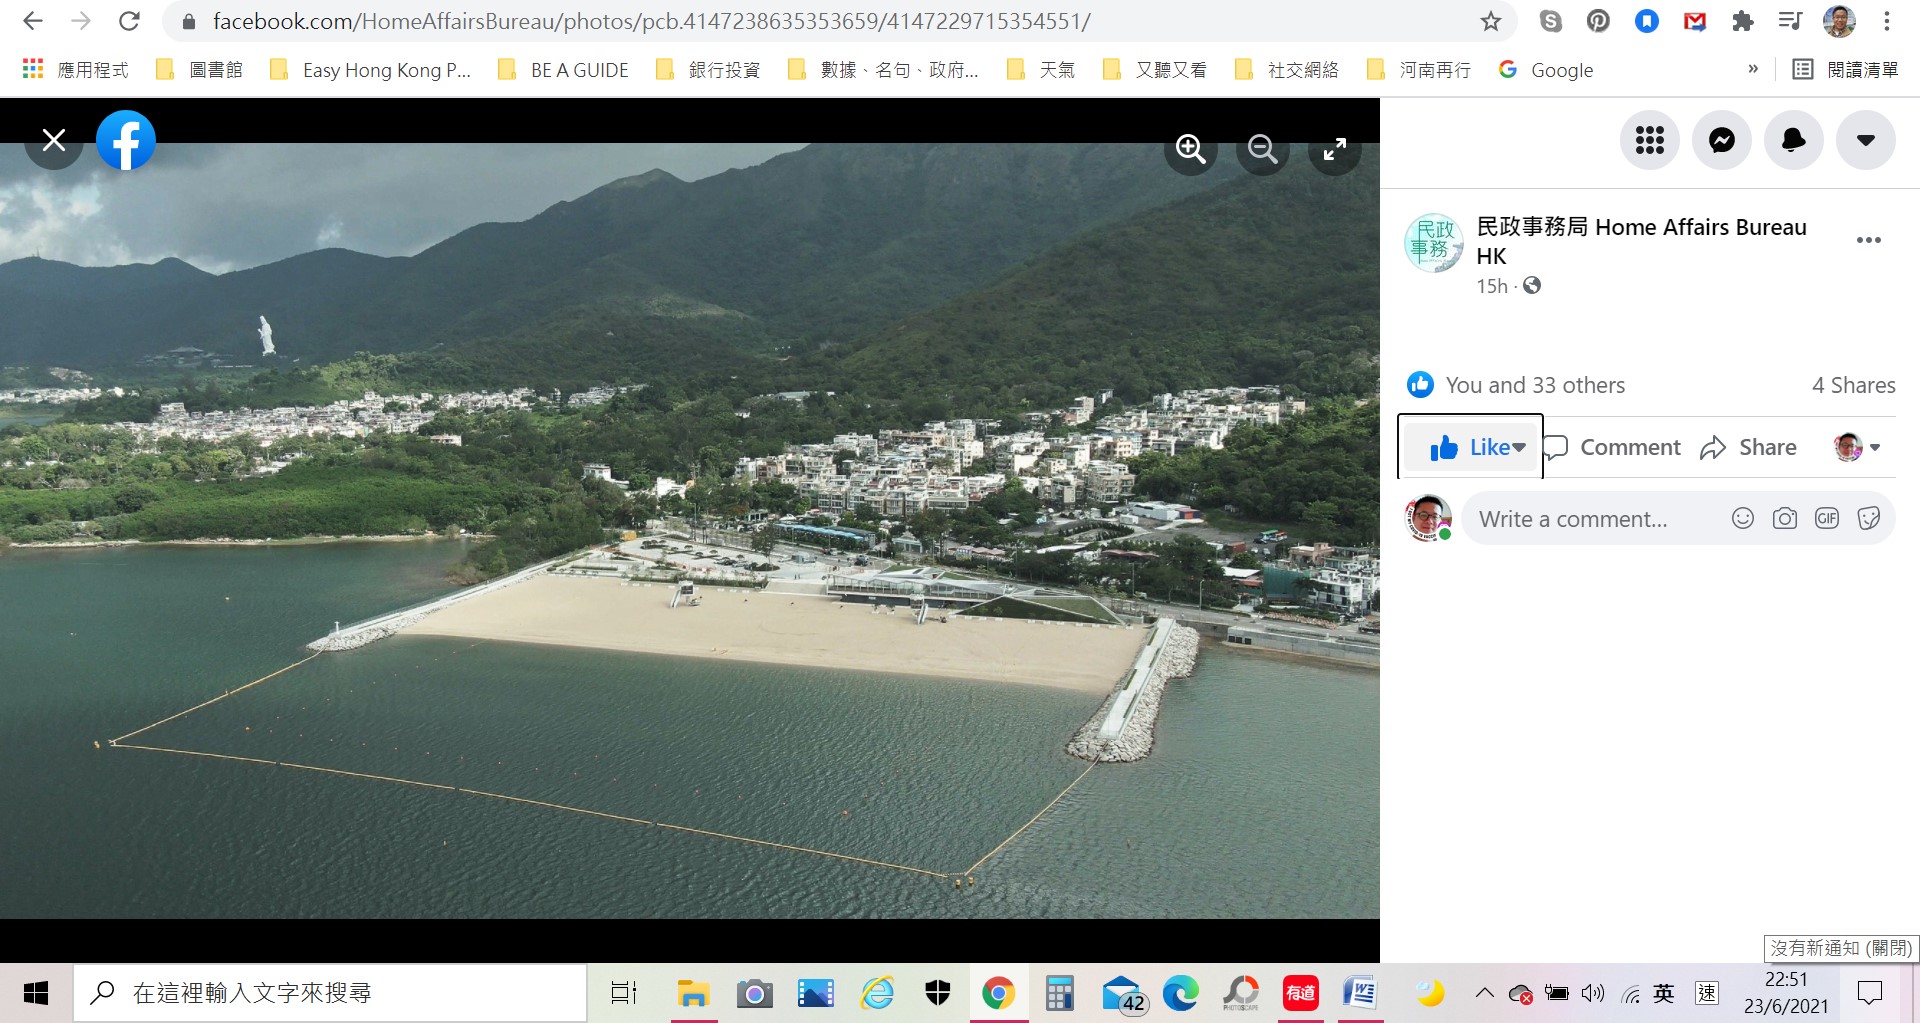Open the Windows Start menu
1920x1023 pixels.
click(x=36, y=993)
